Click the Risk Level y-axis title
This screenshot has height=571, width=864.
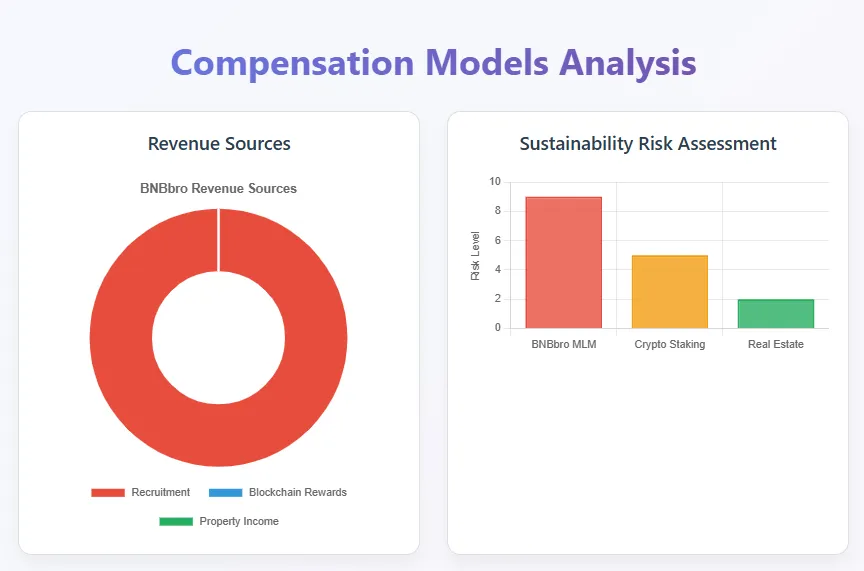click(476, 256)
